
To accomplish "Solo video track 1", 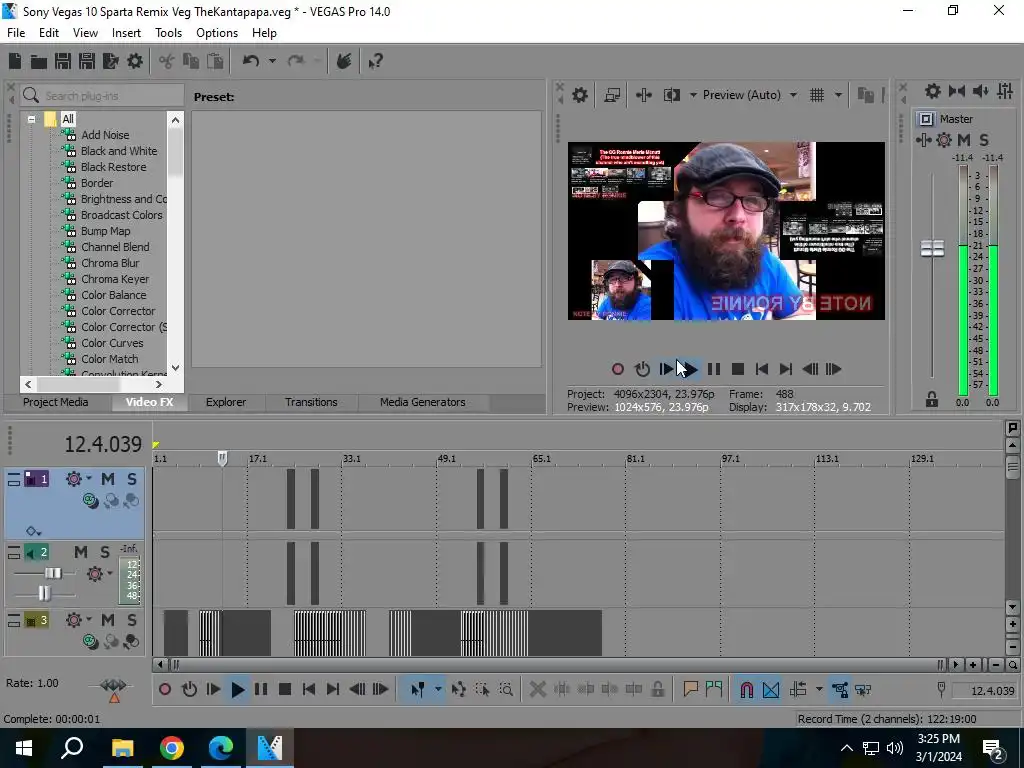I will [132, 479].
